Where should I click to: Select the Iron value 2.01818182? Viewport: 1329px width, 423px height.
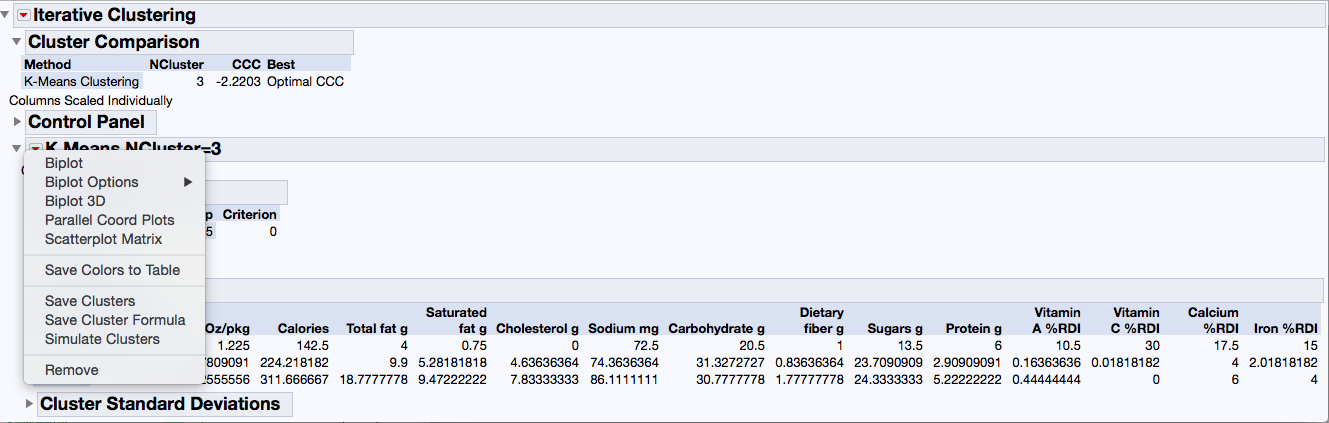pos(1282,362)
